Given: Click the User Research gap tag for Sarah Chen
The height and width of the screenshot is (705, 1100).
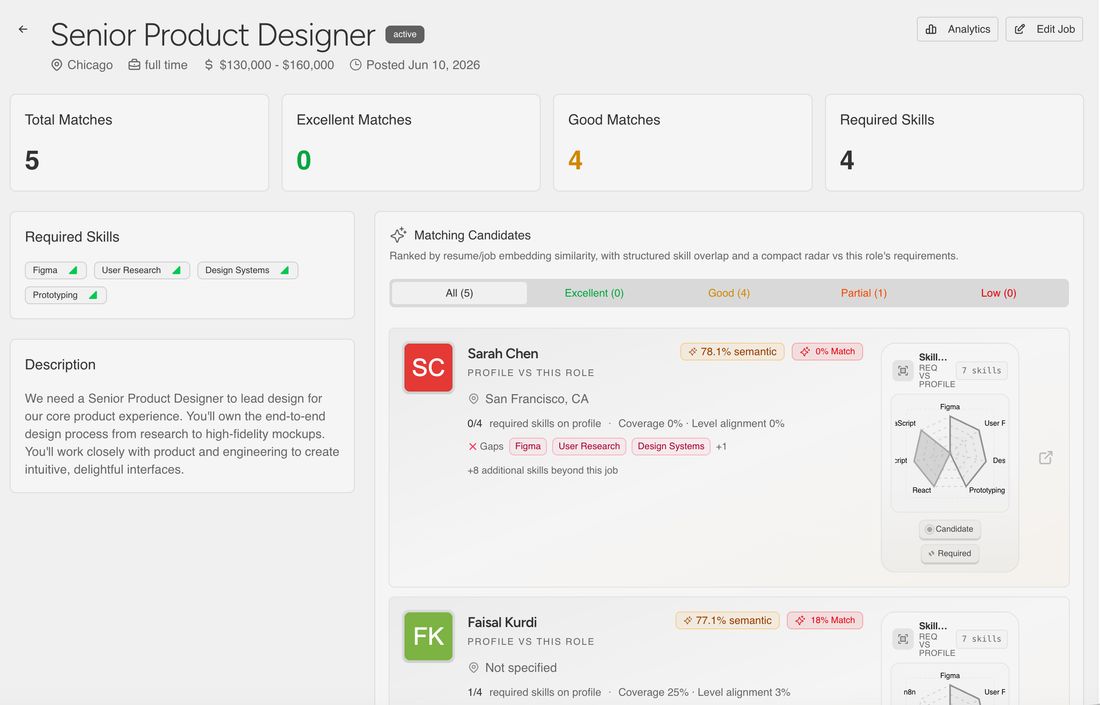Looking at the screenshot, I should (x=589, y=447).
